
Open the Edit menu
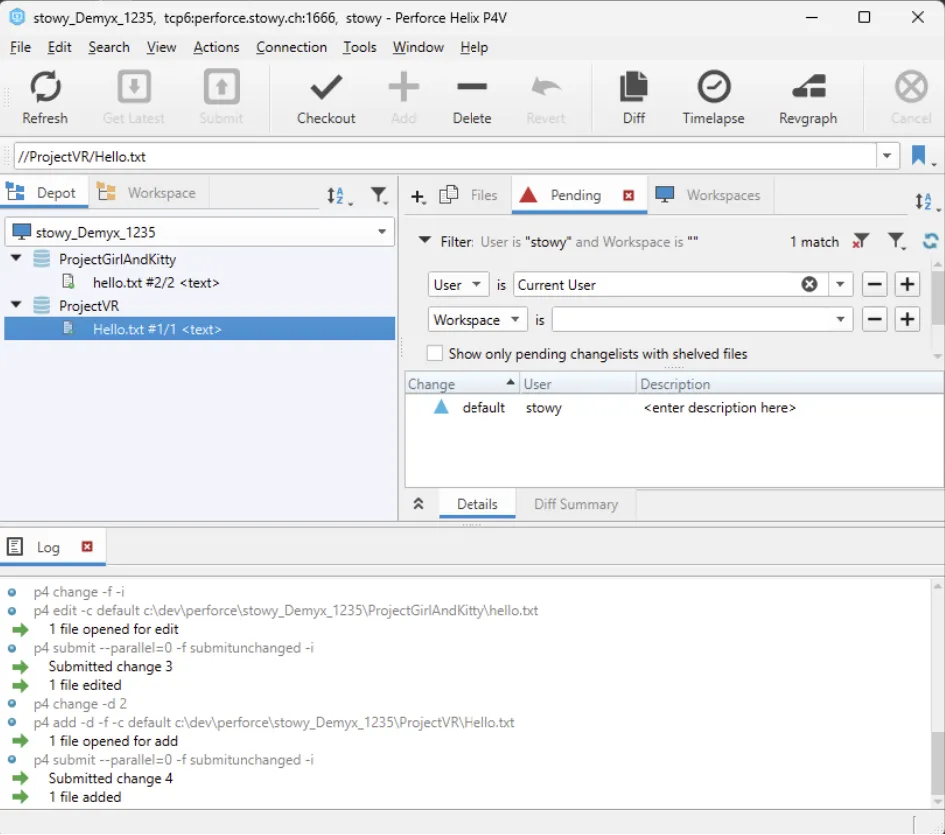tap(60, 47)
